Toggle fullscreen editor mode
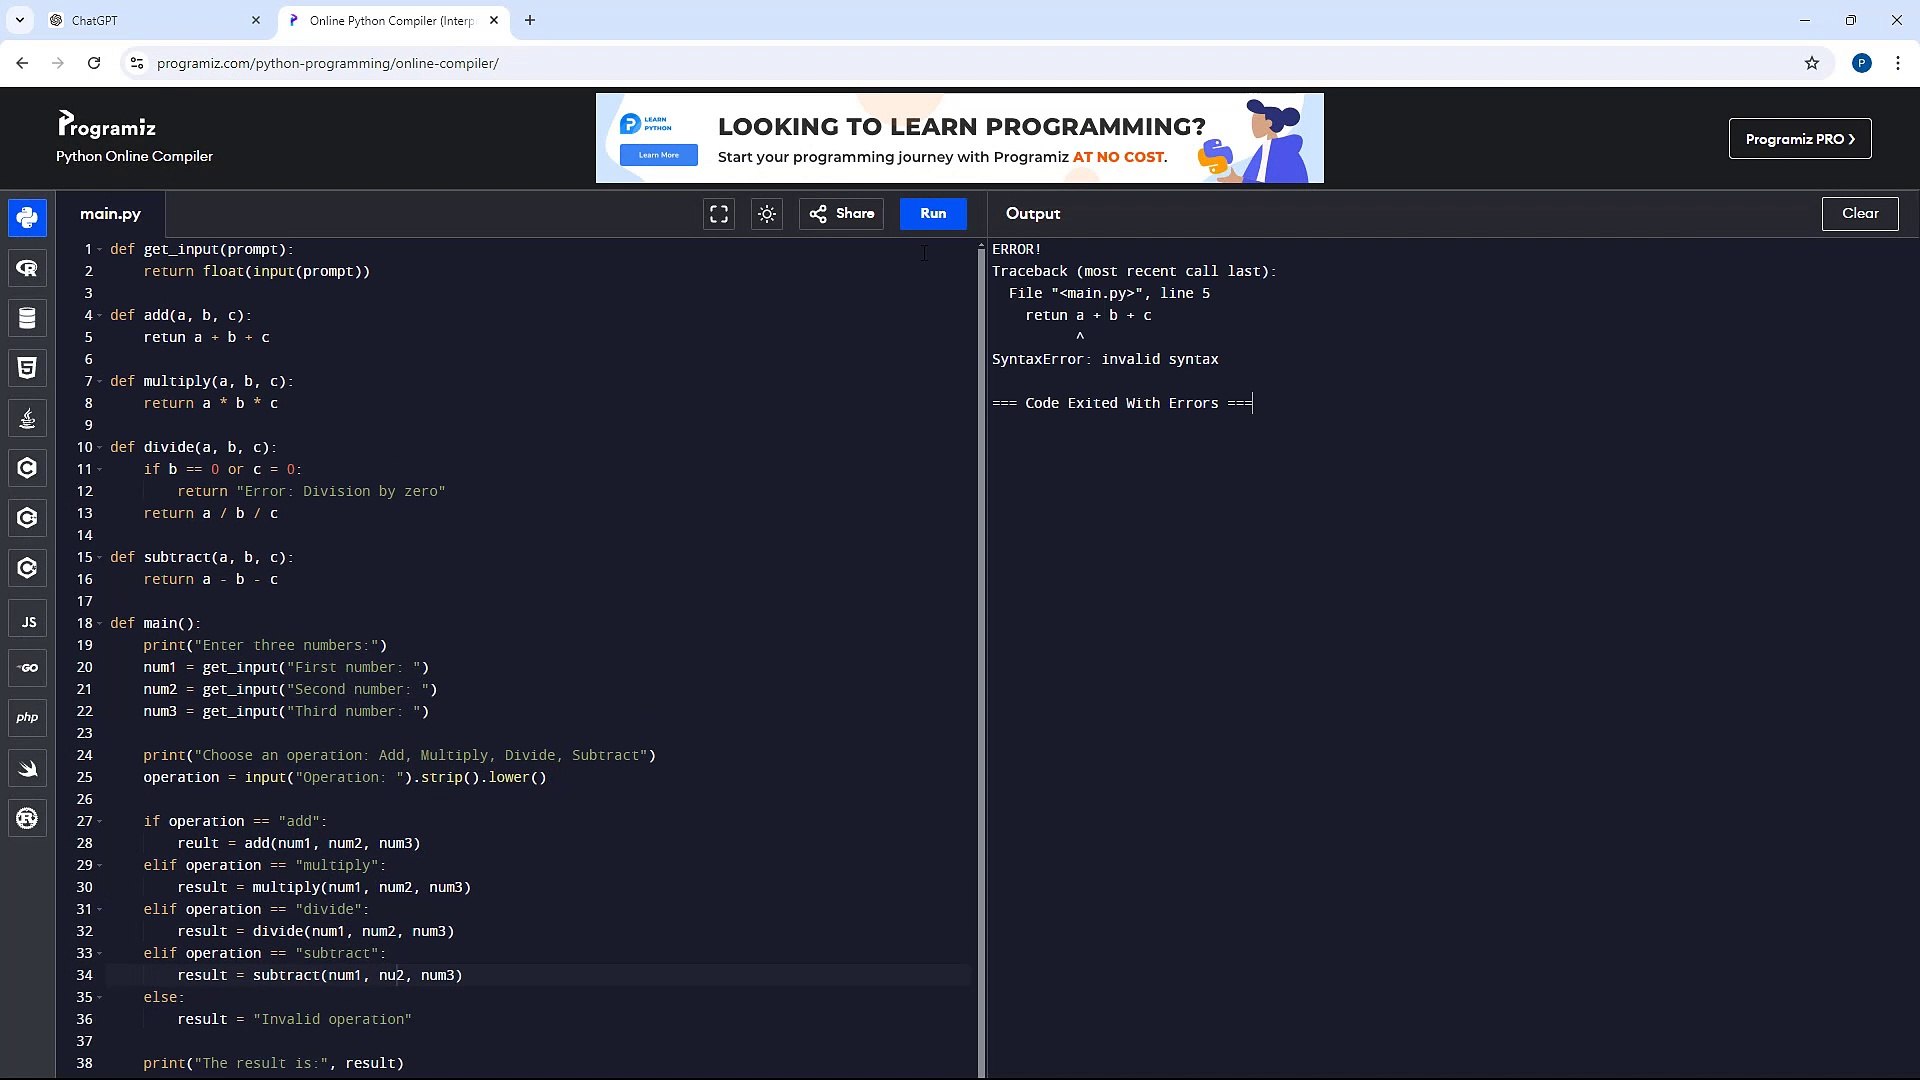 718,213
